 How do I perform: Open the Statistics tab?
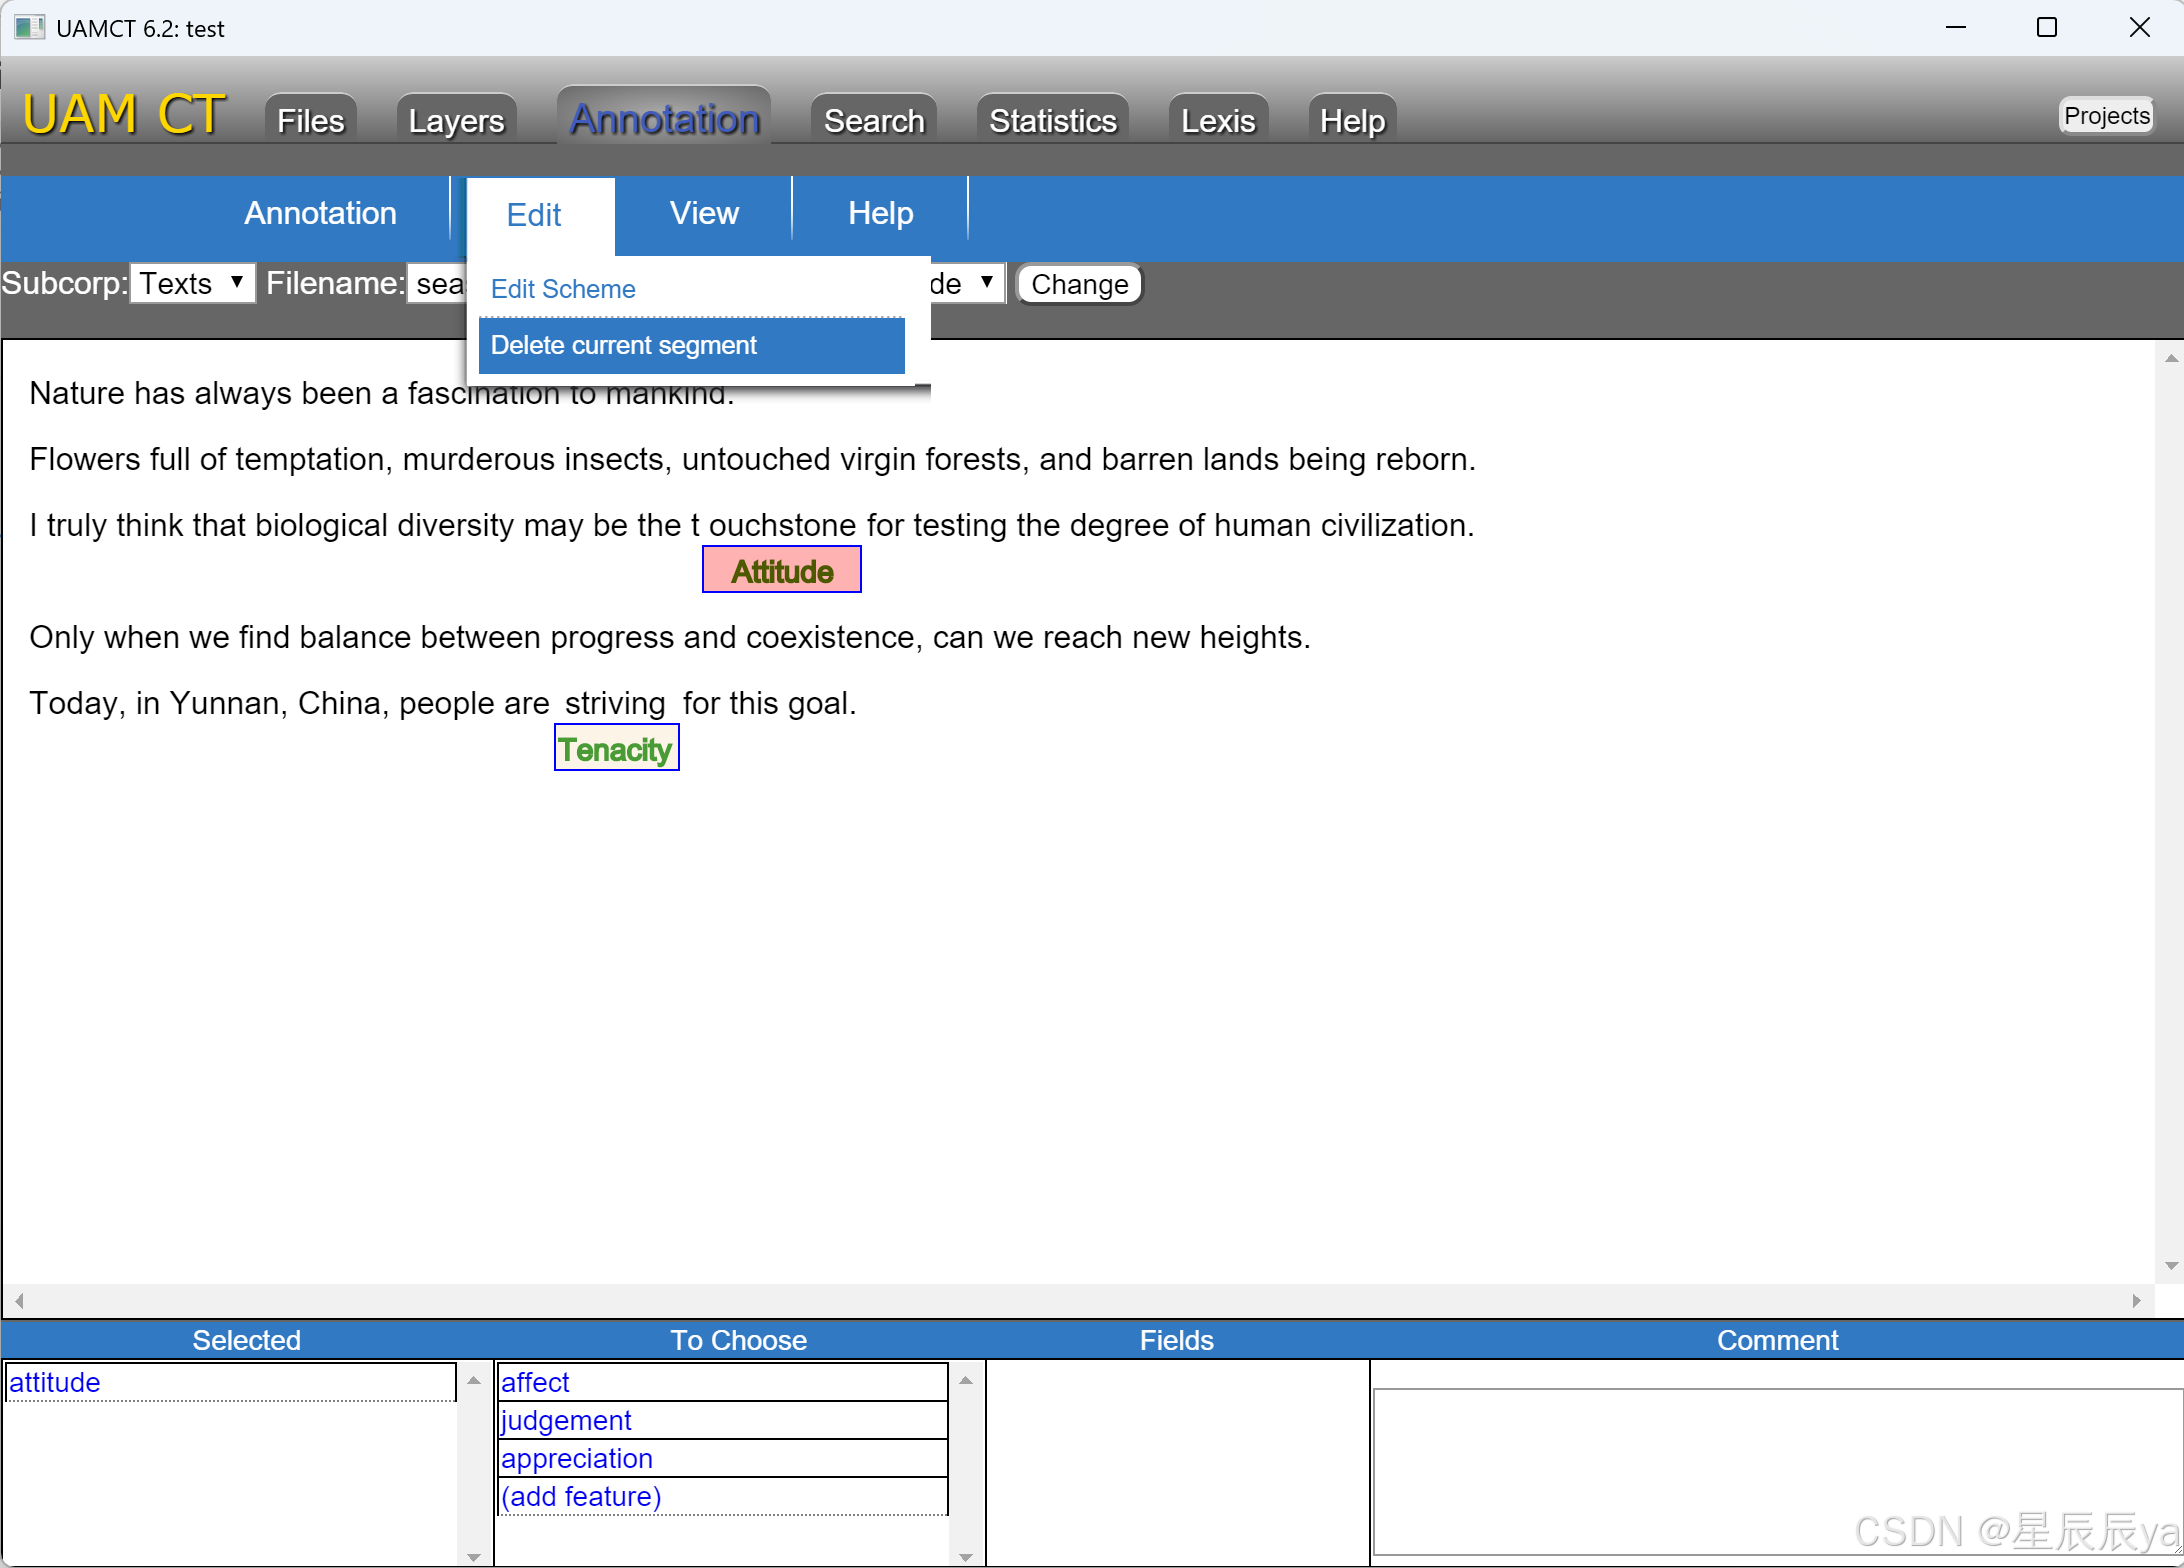tap(1051, 119)
